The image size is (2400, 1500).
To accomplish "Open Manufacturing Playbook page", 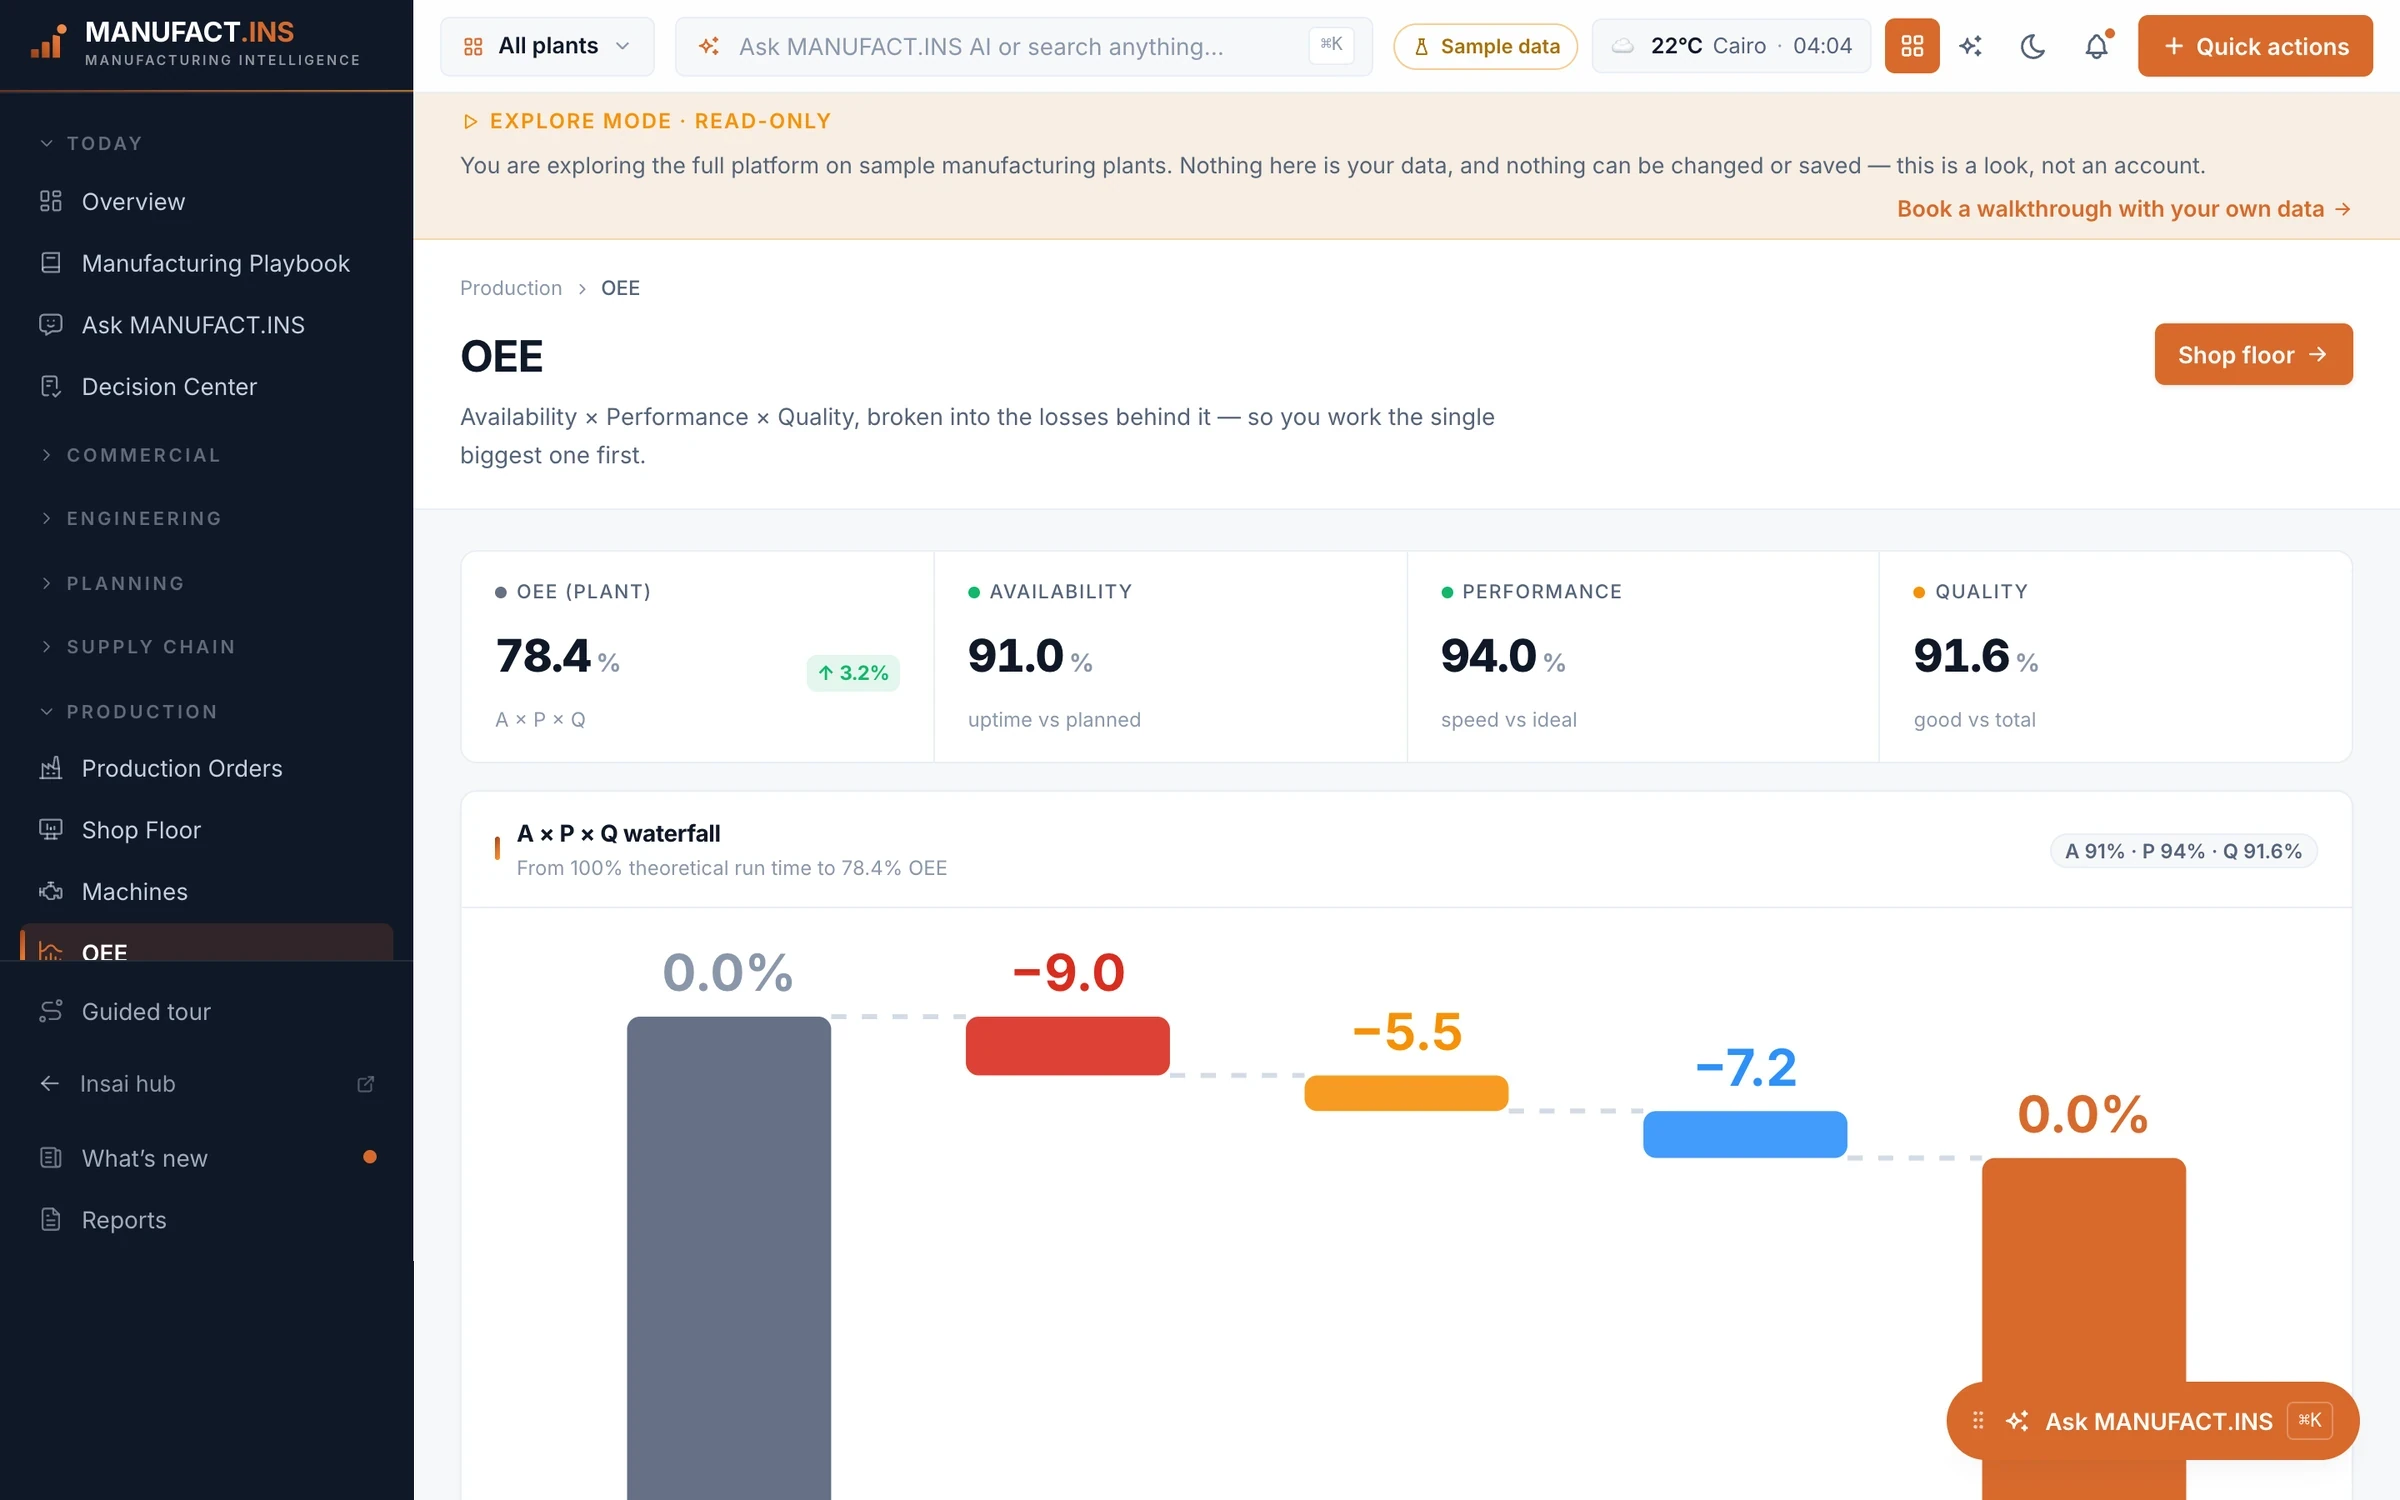I will pyautogui.click(x=207, y=263).
